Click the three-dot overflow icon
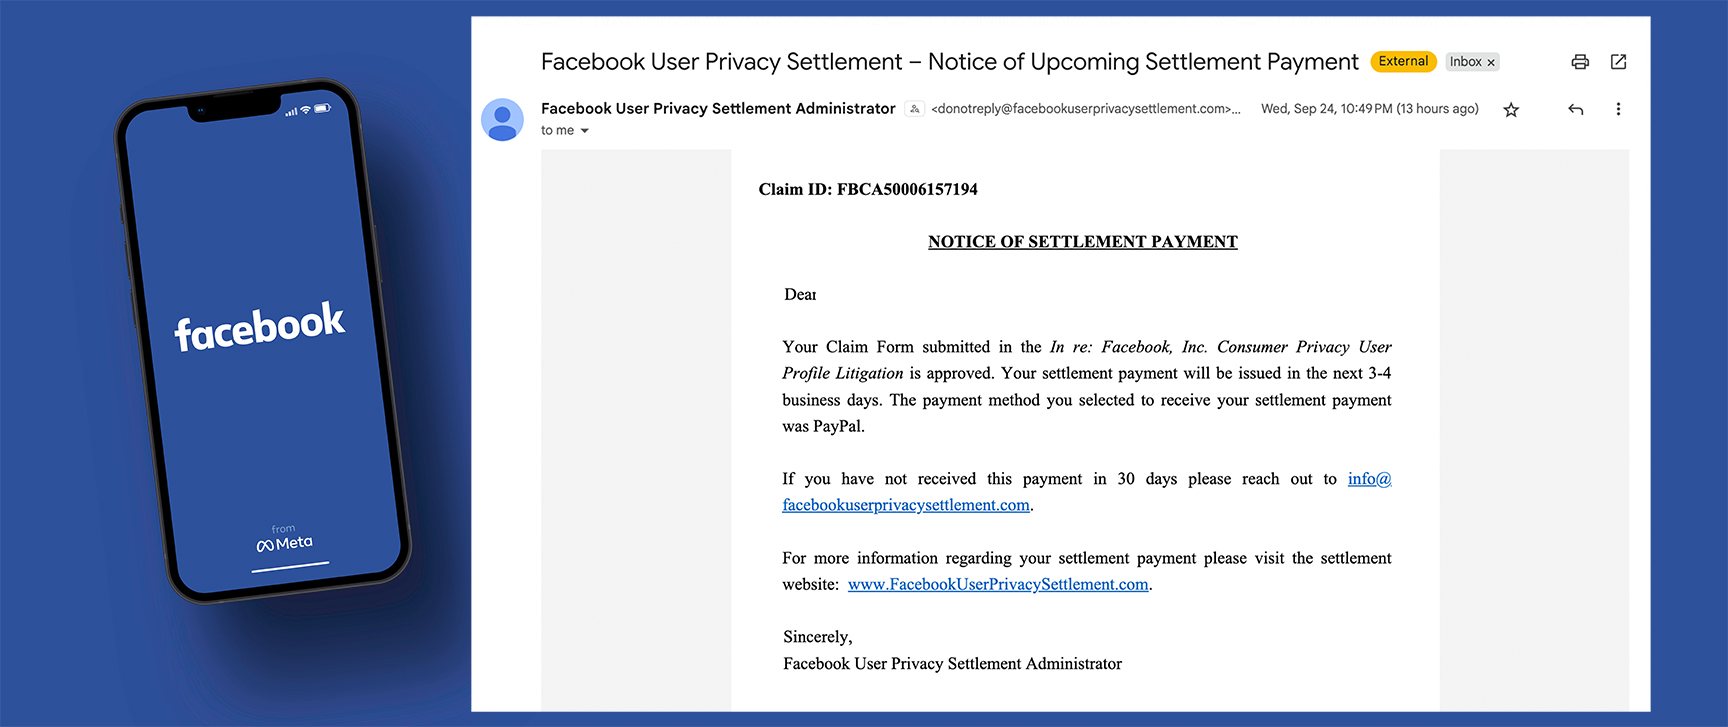Image resolution: width=1728 pixels, height=727 pixels. coord(1618,109)
